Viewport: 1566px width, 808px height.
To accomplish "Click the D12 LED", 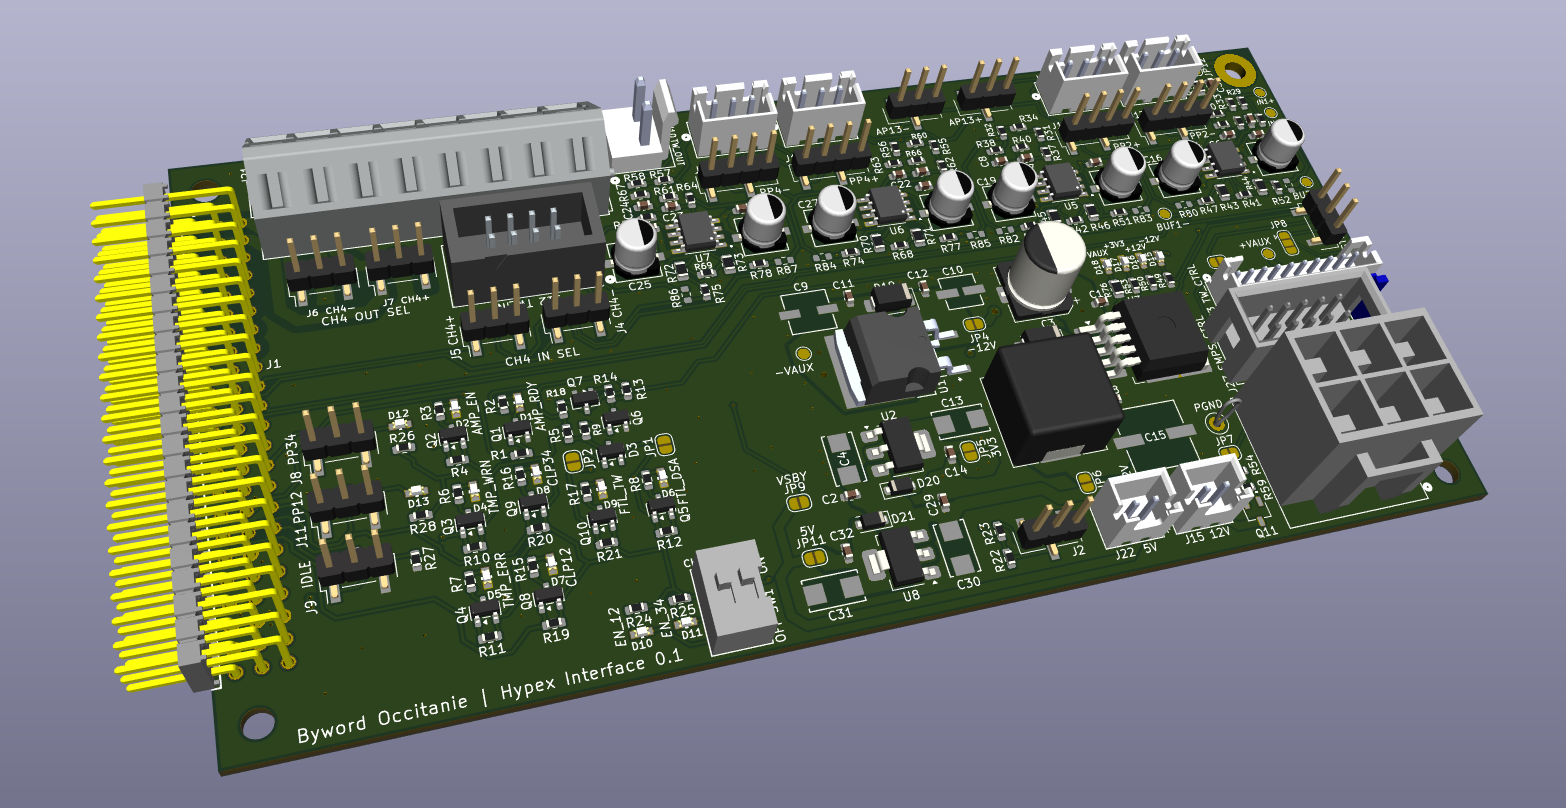I will pos(399,423).
